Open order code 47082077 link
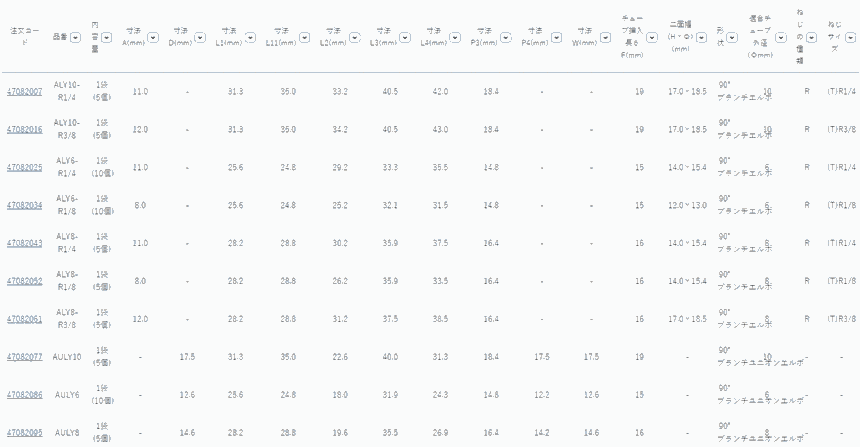 click(25, 357)
